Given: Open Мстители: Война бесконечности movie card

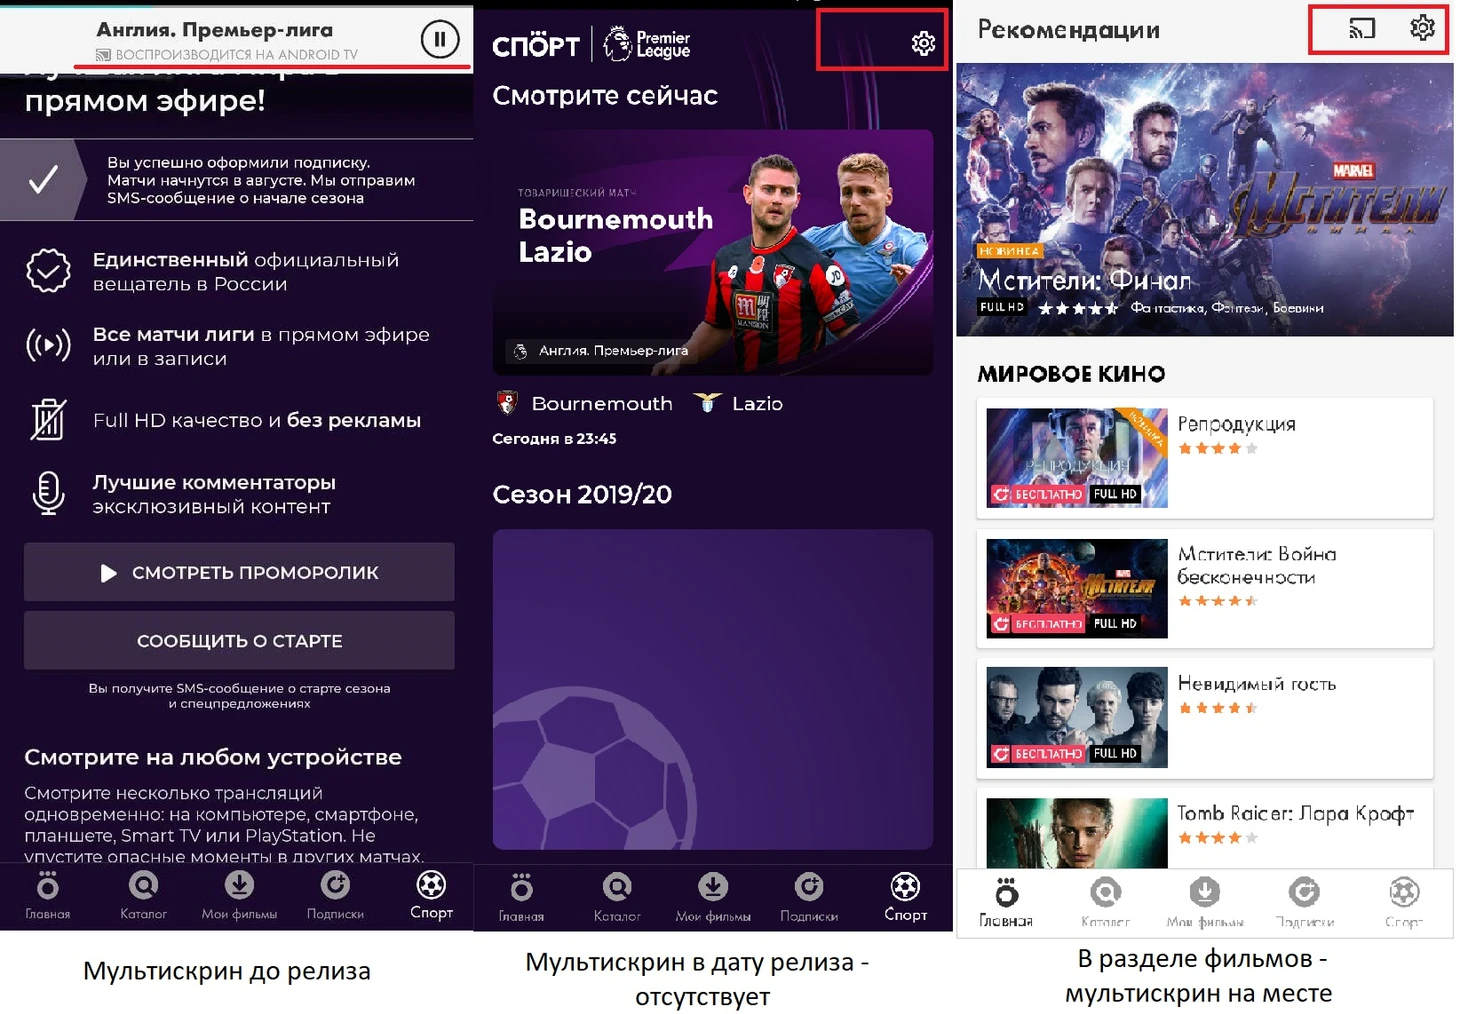Looking at the screenshot, I should click(x=1204, y=588).
